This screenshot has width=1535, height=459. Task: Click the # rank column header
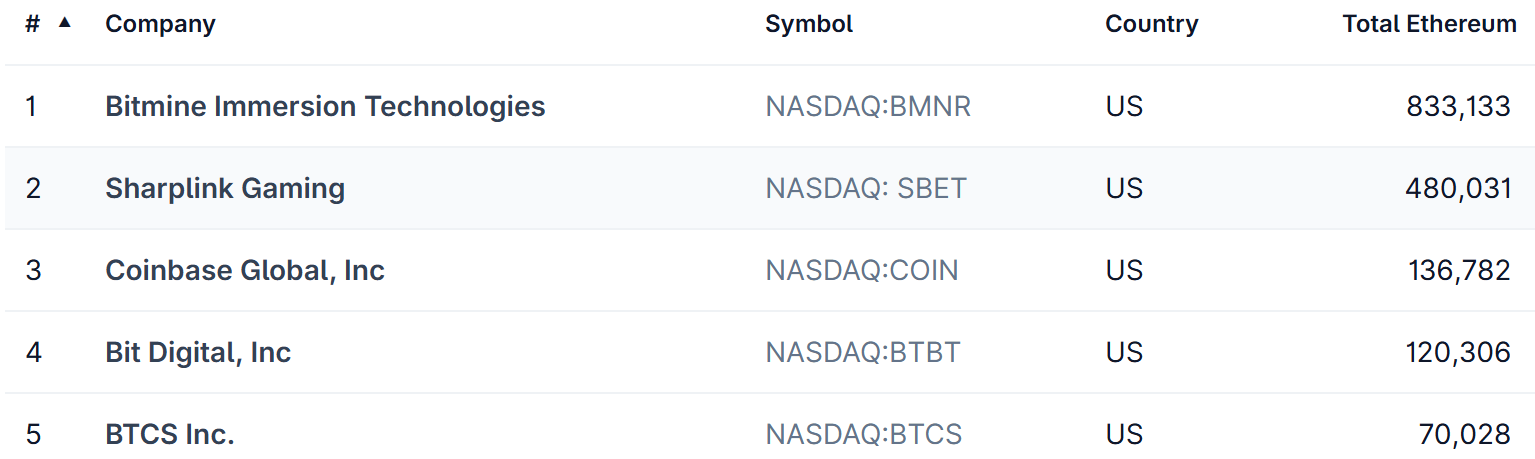tap(33, 24)
